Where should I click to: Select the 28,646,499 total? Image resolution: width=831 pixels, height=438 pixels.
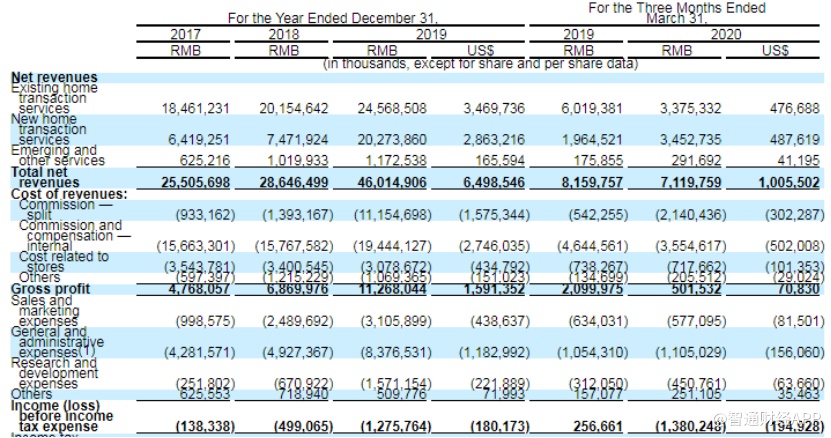click(x=294, y=183)
